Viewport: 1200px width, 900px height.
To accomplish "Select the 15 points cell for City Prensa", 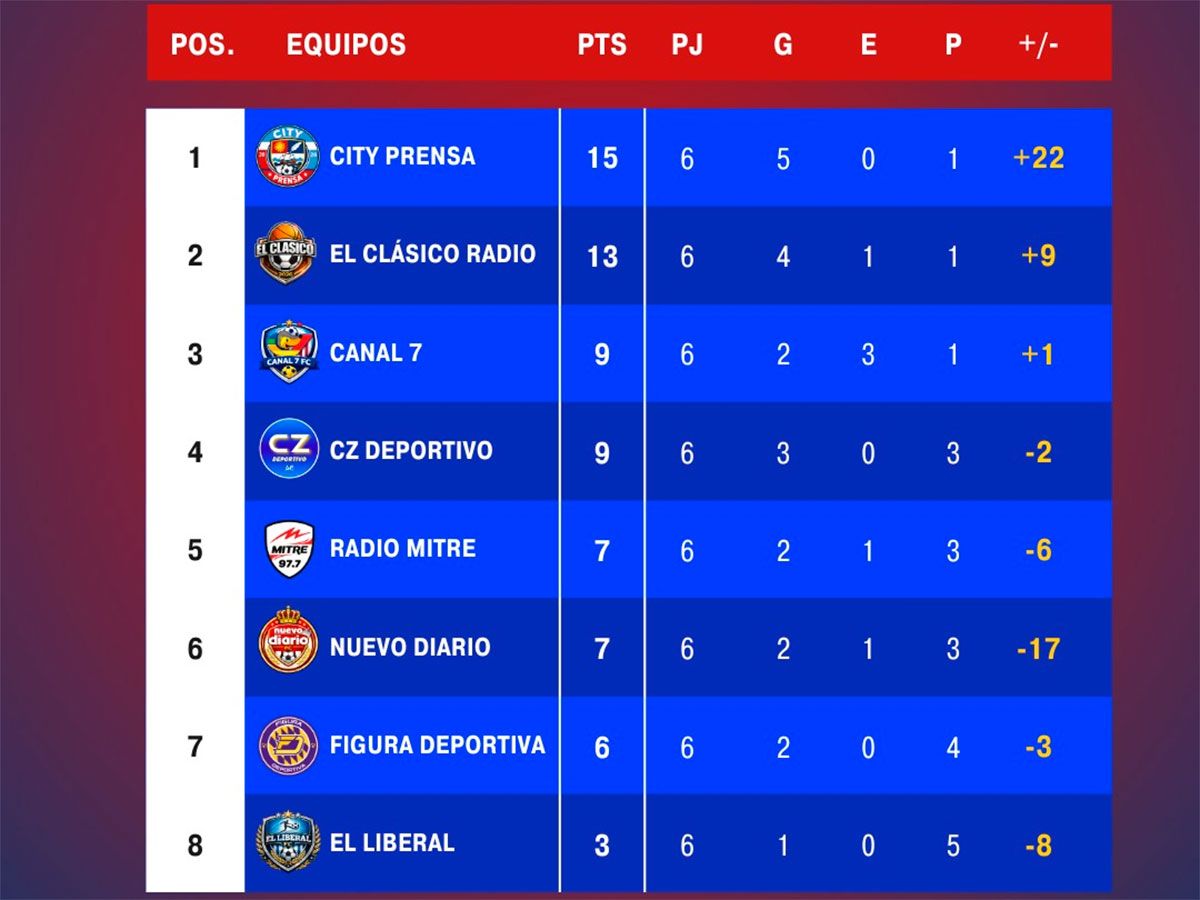I will [602, 158].
